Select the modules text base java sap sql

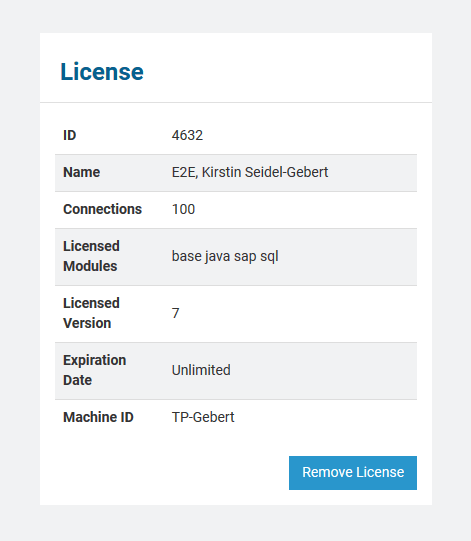[x=225, y=256]
